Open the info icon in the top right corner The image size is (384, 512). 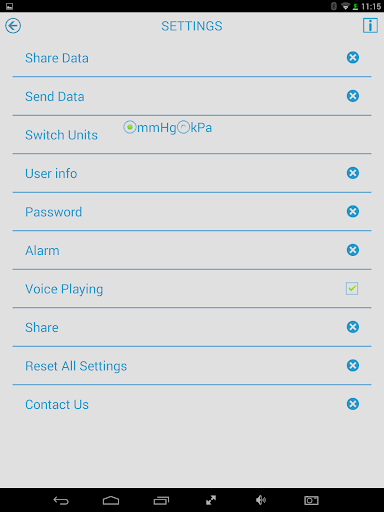tap(370, 26)
